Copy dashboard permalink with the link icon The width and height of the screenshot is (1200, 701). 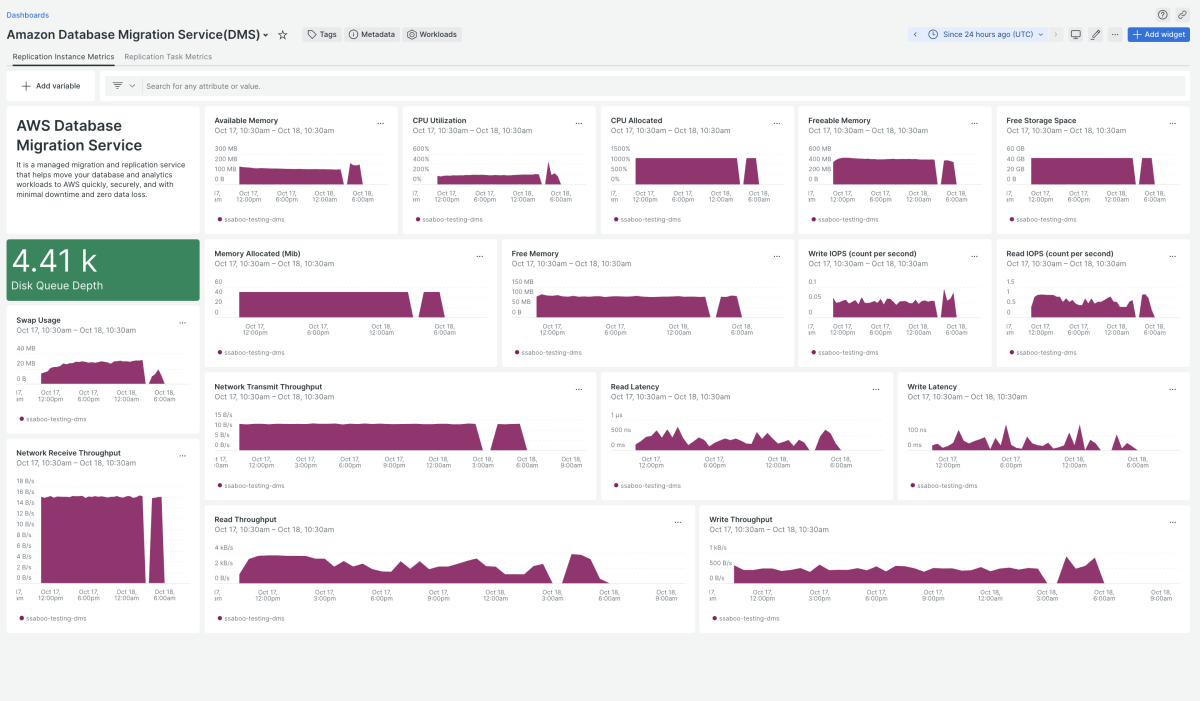(x=1182, y=15)
